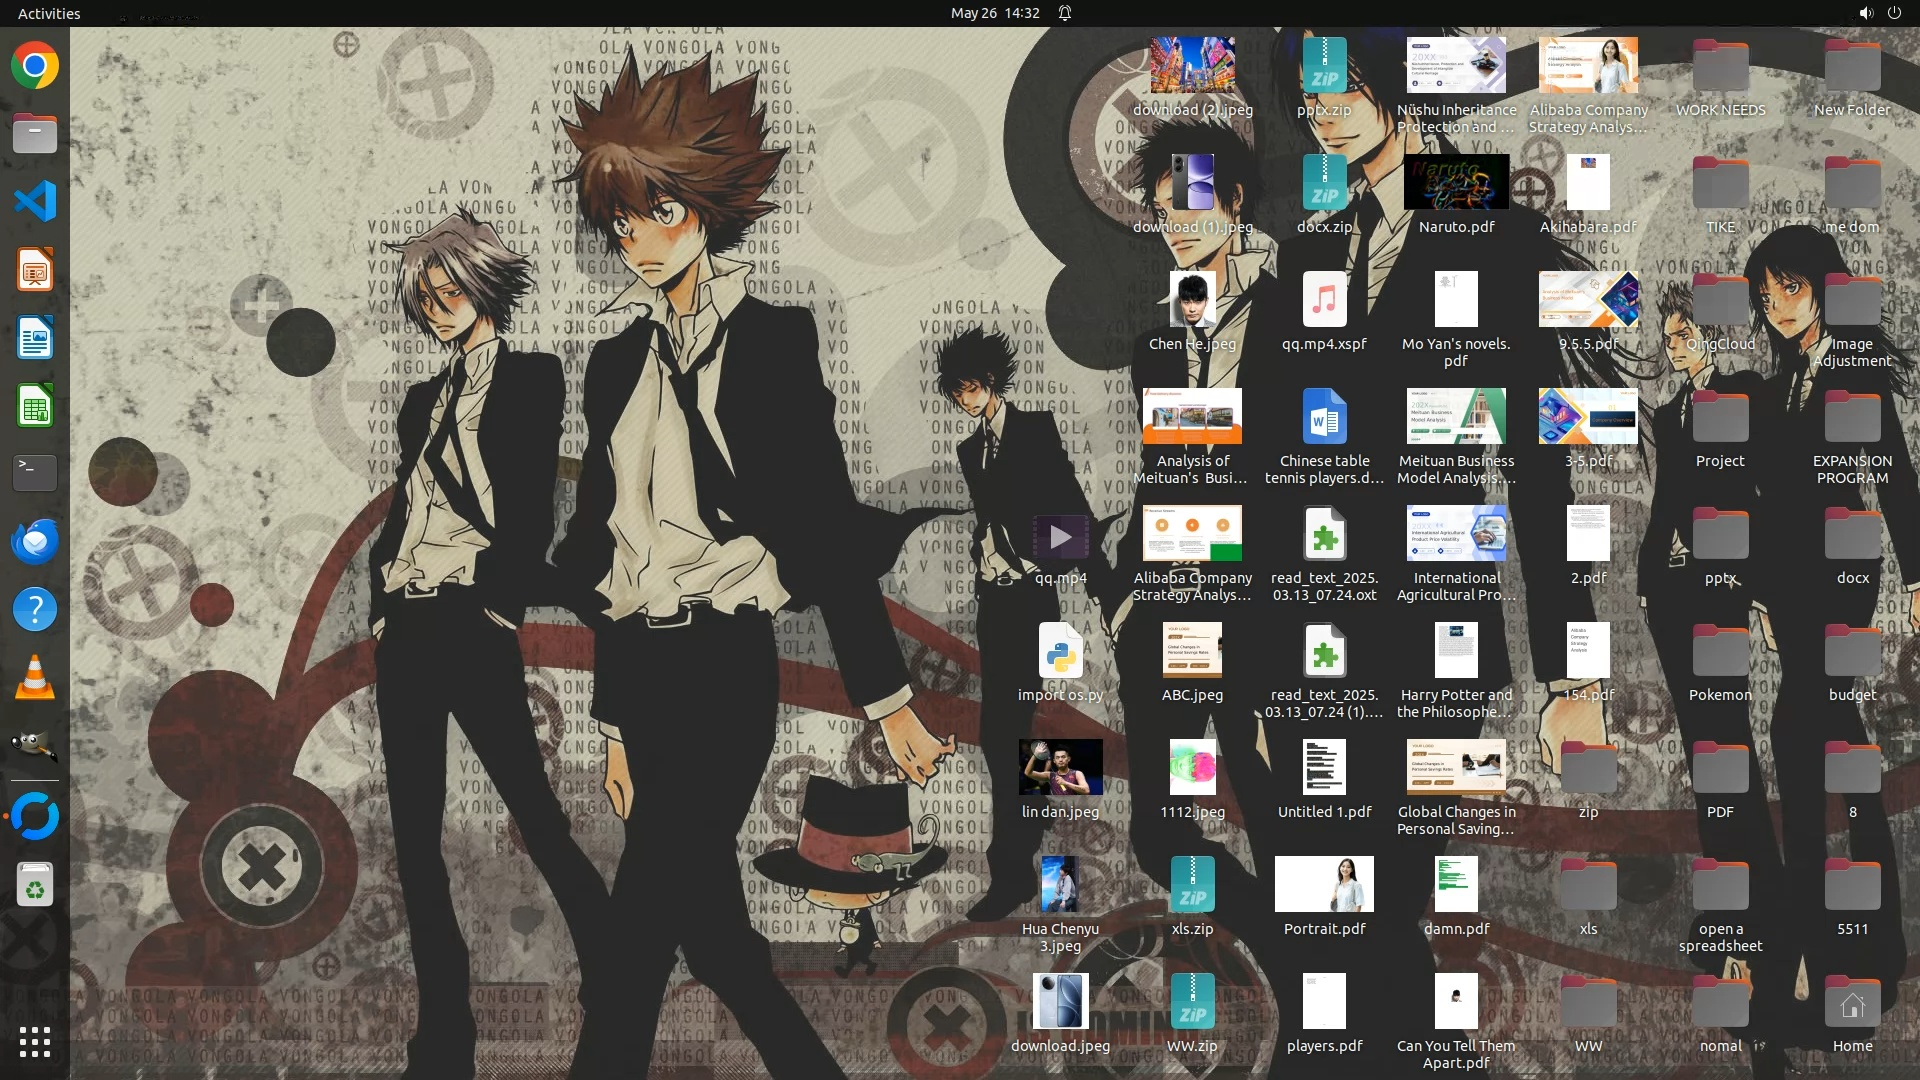1920x1080 pixels.
Task: Open LibreOffice Impress from the dock
Action: 35,270
